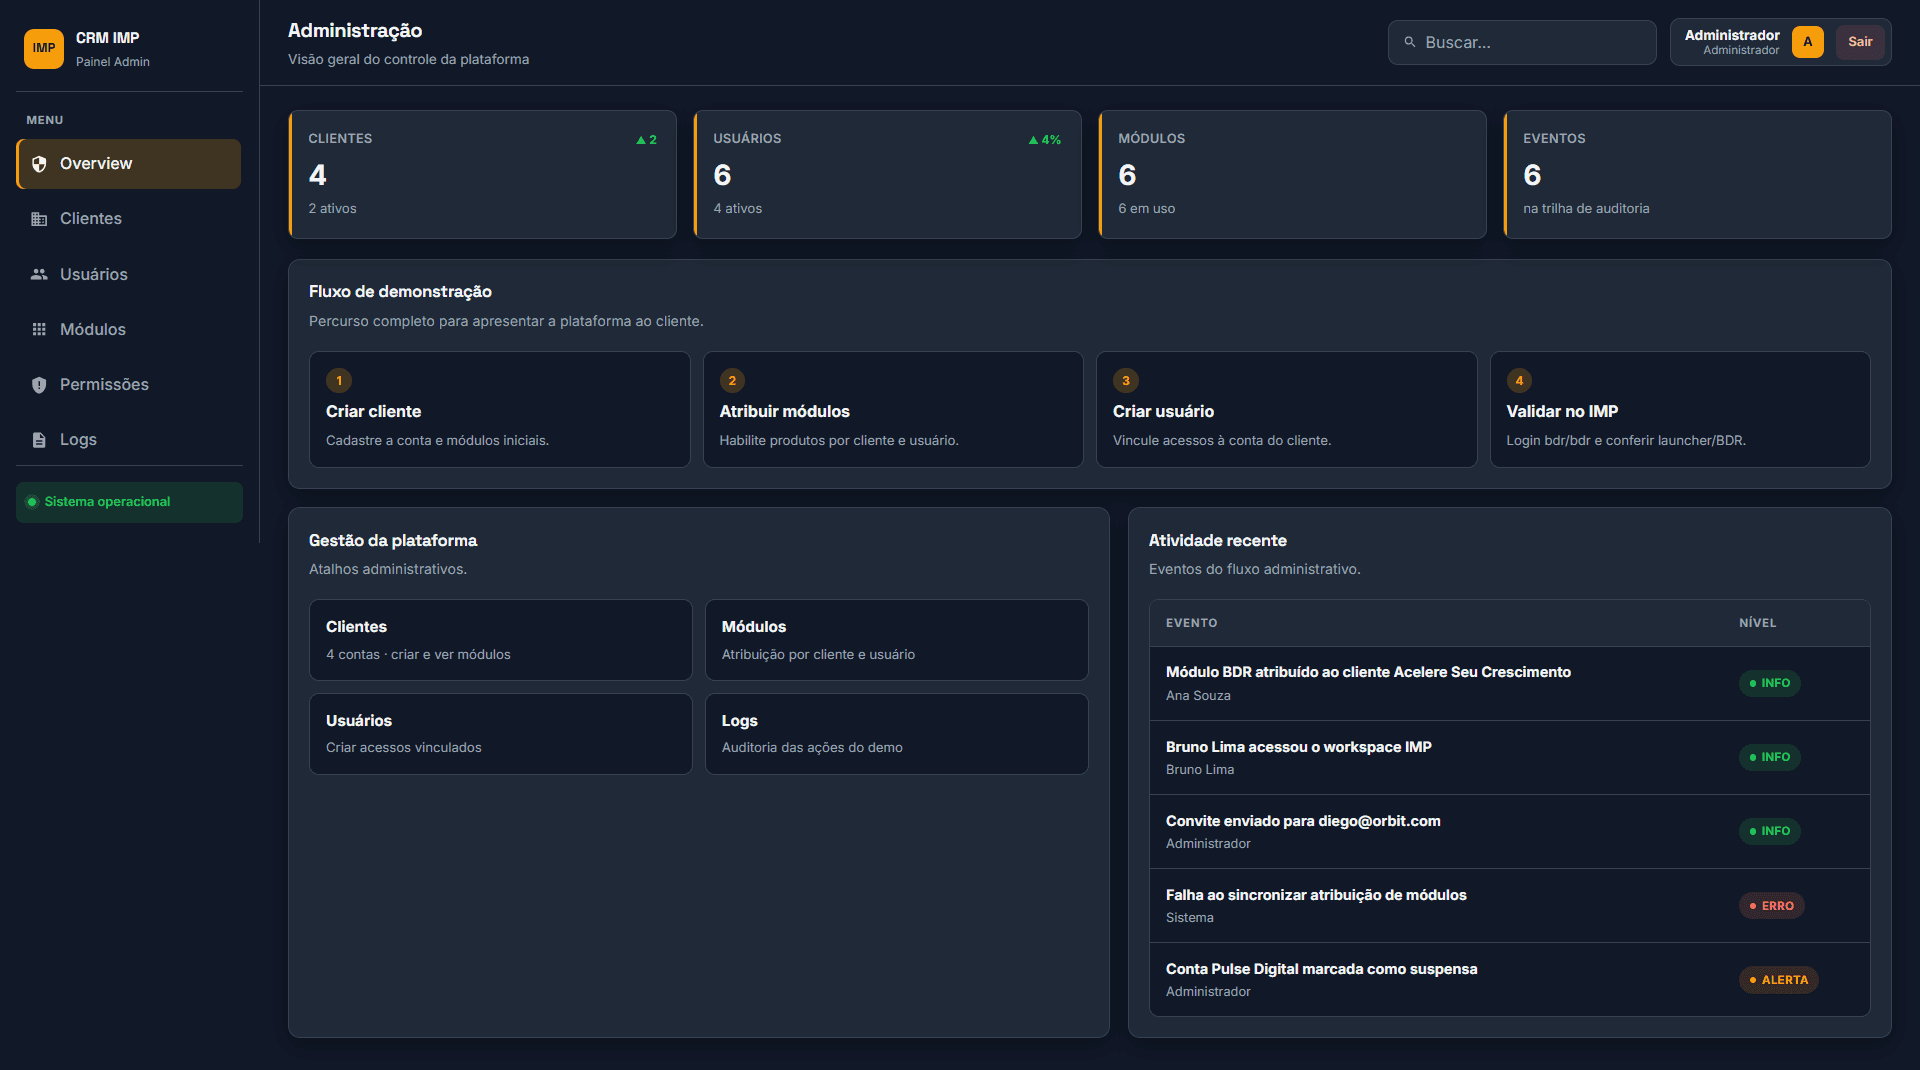This screenshot has height=1070, width=1920.
Task: Click the INFO badge on the Convite enviado row
Action: (x=1769, y=831)
